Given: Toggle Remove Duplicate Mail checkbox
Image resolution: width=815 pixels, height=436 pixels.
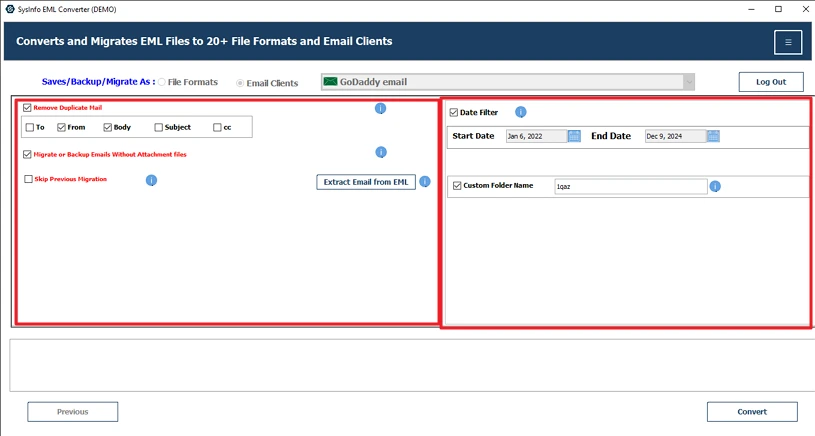Looking at the screenshot, I should [x=27, y=108].
